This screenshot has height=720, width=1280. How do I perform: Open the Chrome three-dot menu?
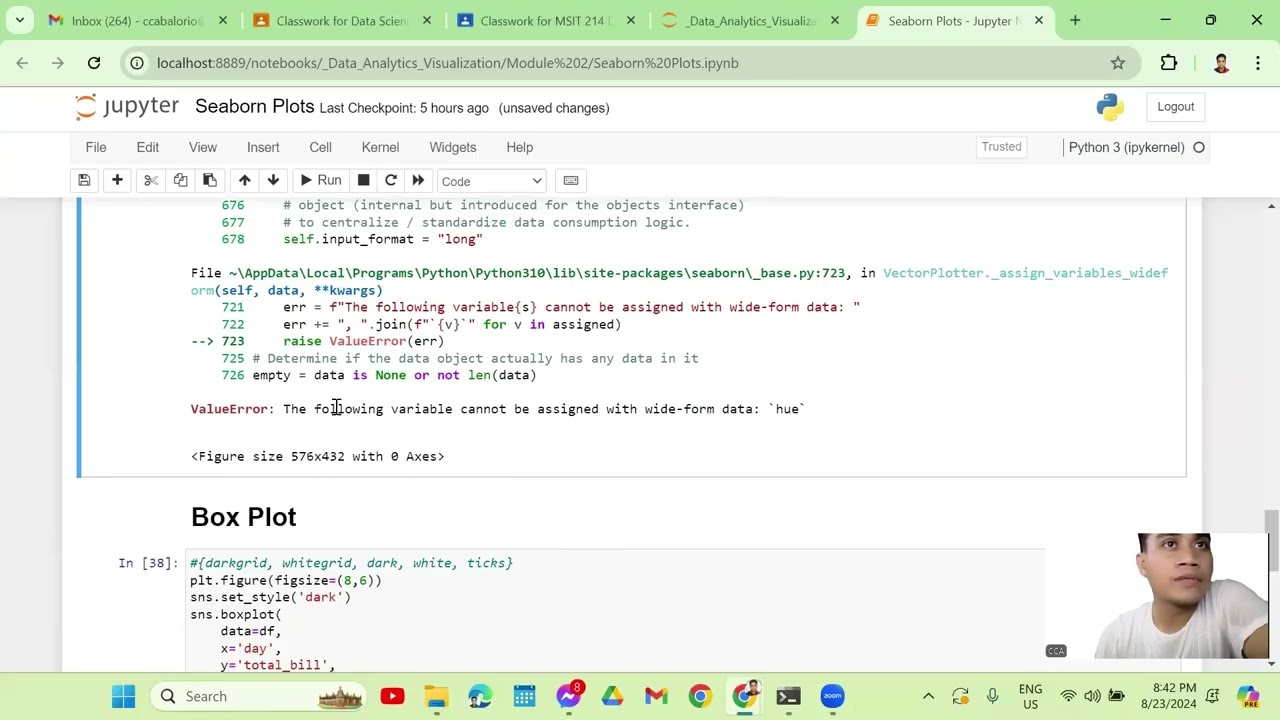tap(1257, 63)
